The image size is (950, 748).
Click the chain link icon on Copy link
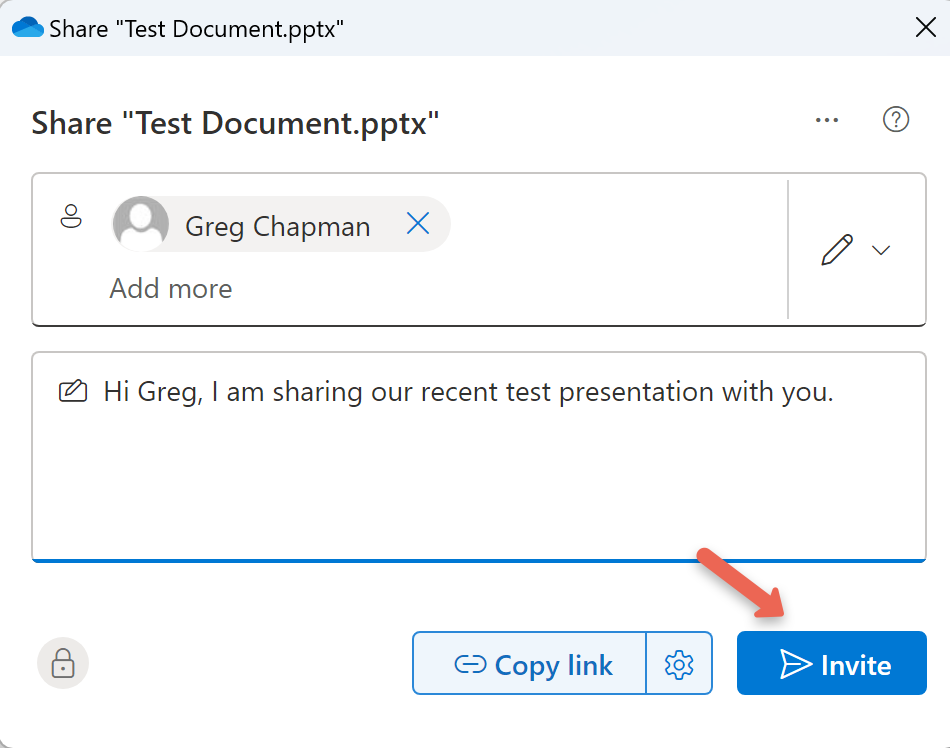(x=470, y=665)
